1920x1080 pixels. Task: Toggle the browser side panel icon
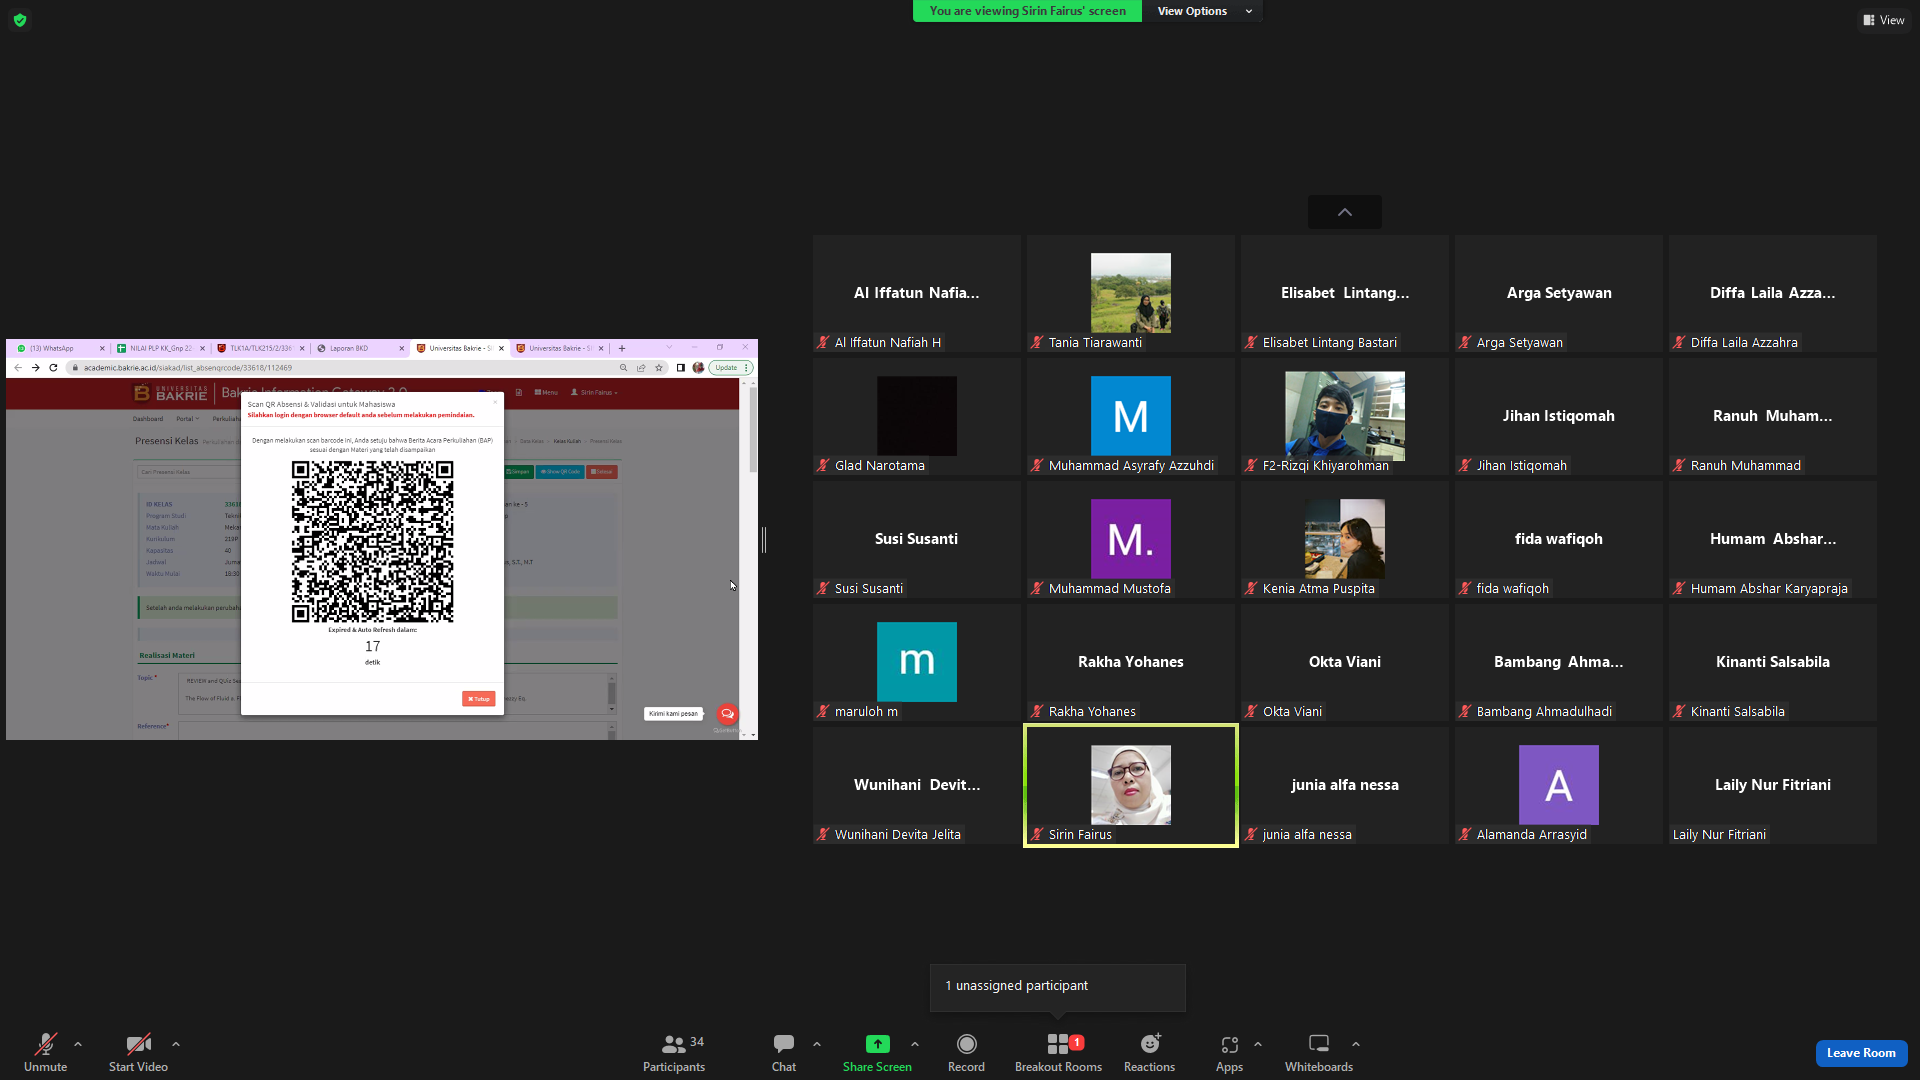[681, 368]
